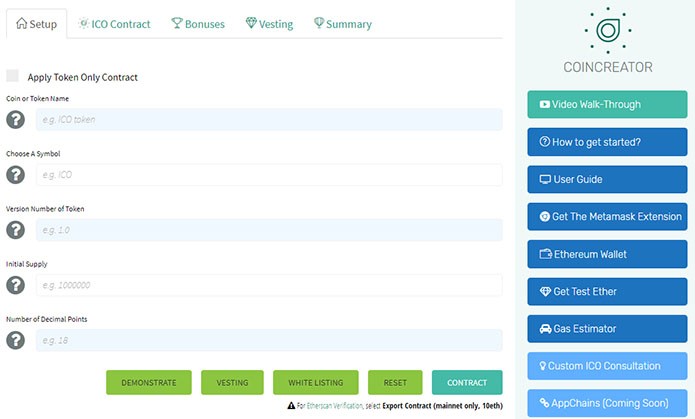Image resolution: width=695 pixels, height=419 pixels.
Task: Enable the Apply Token Only Contract checkbox
Action: (13, 76)
